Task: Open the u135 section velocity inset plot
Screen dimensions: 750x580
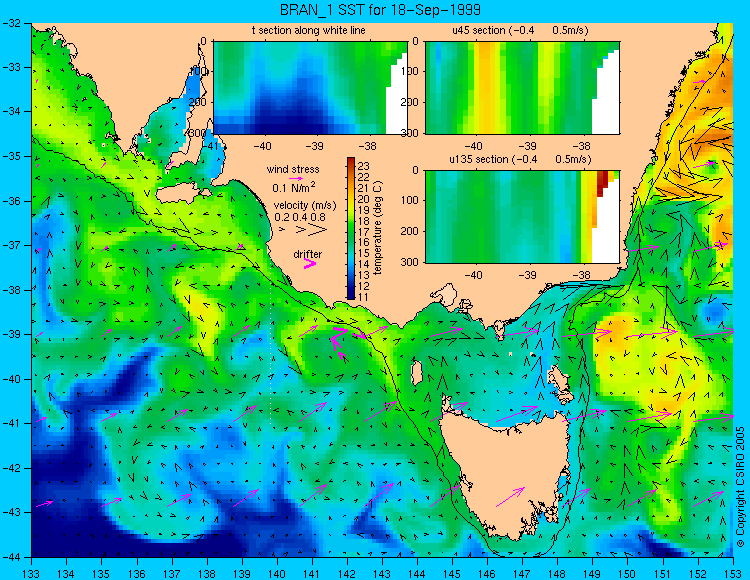Action: point(522,217)
